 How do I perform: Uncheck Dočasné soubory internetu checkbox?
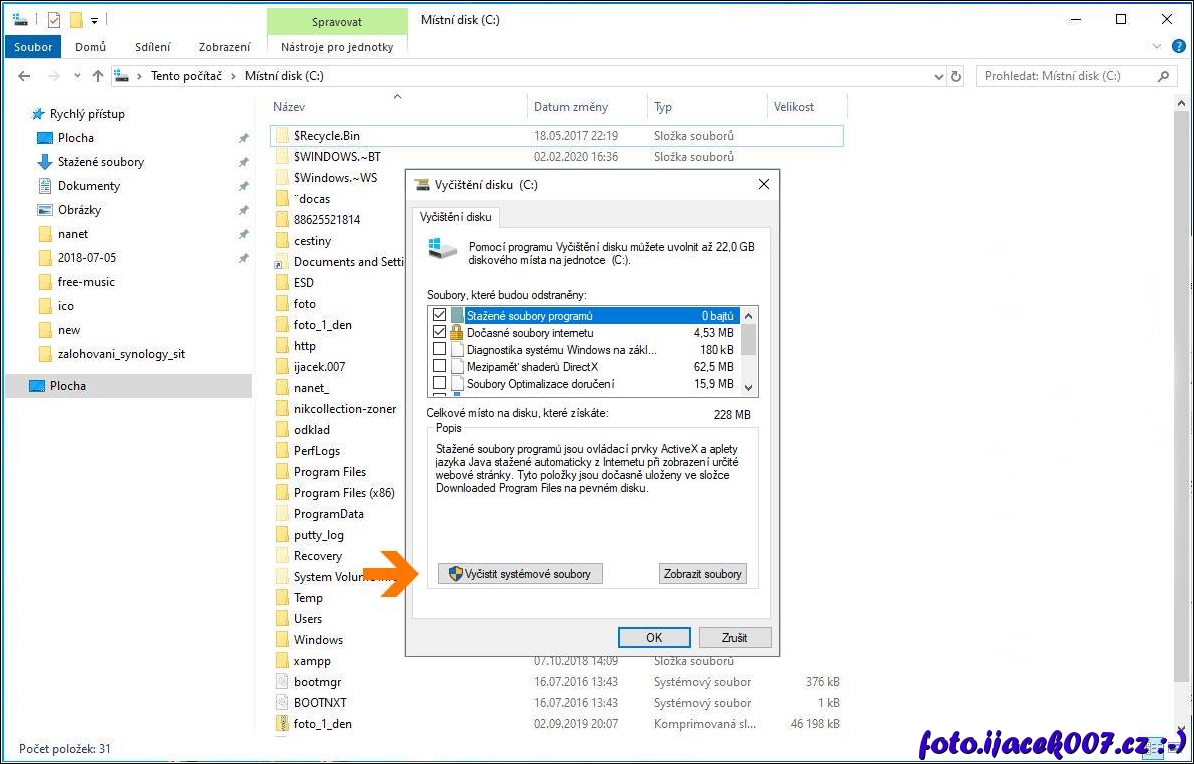click(439, 332)
